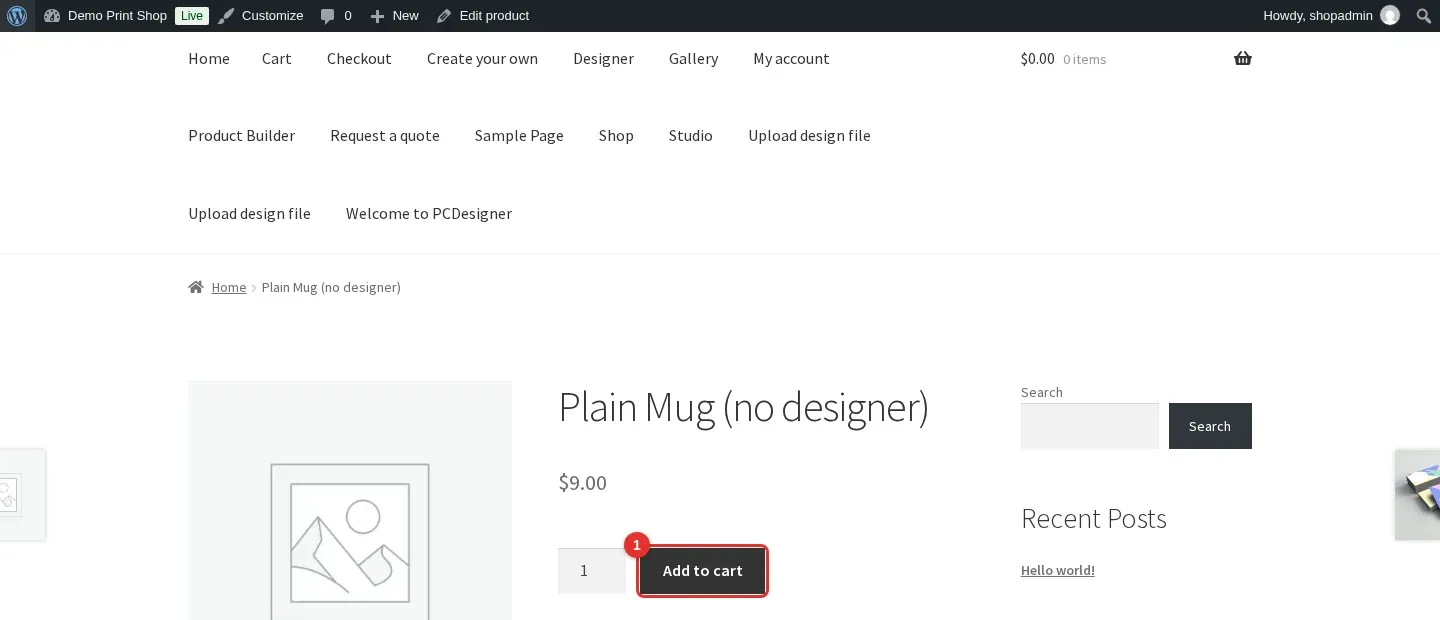Open the Shop navigation link
This screenshot has width=1440, height=620.
(x=616, y=135)
